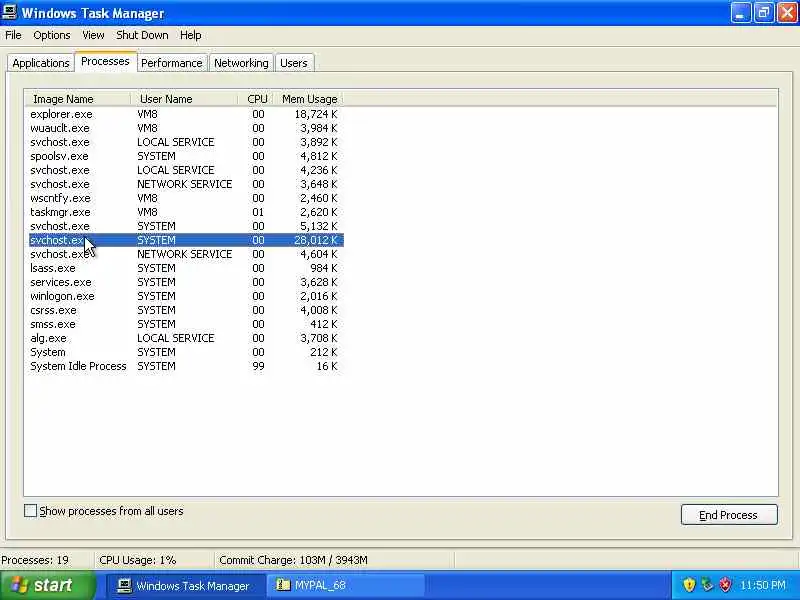Click MYPAL_68 folder icon in taskbar
Screen dimensions: 800x600
point(283,585)
